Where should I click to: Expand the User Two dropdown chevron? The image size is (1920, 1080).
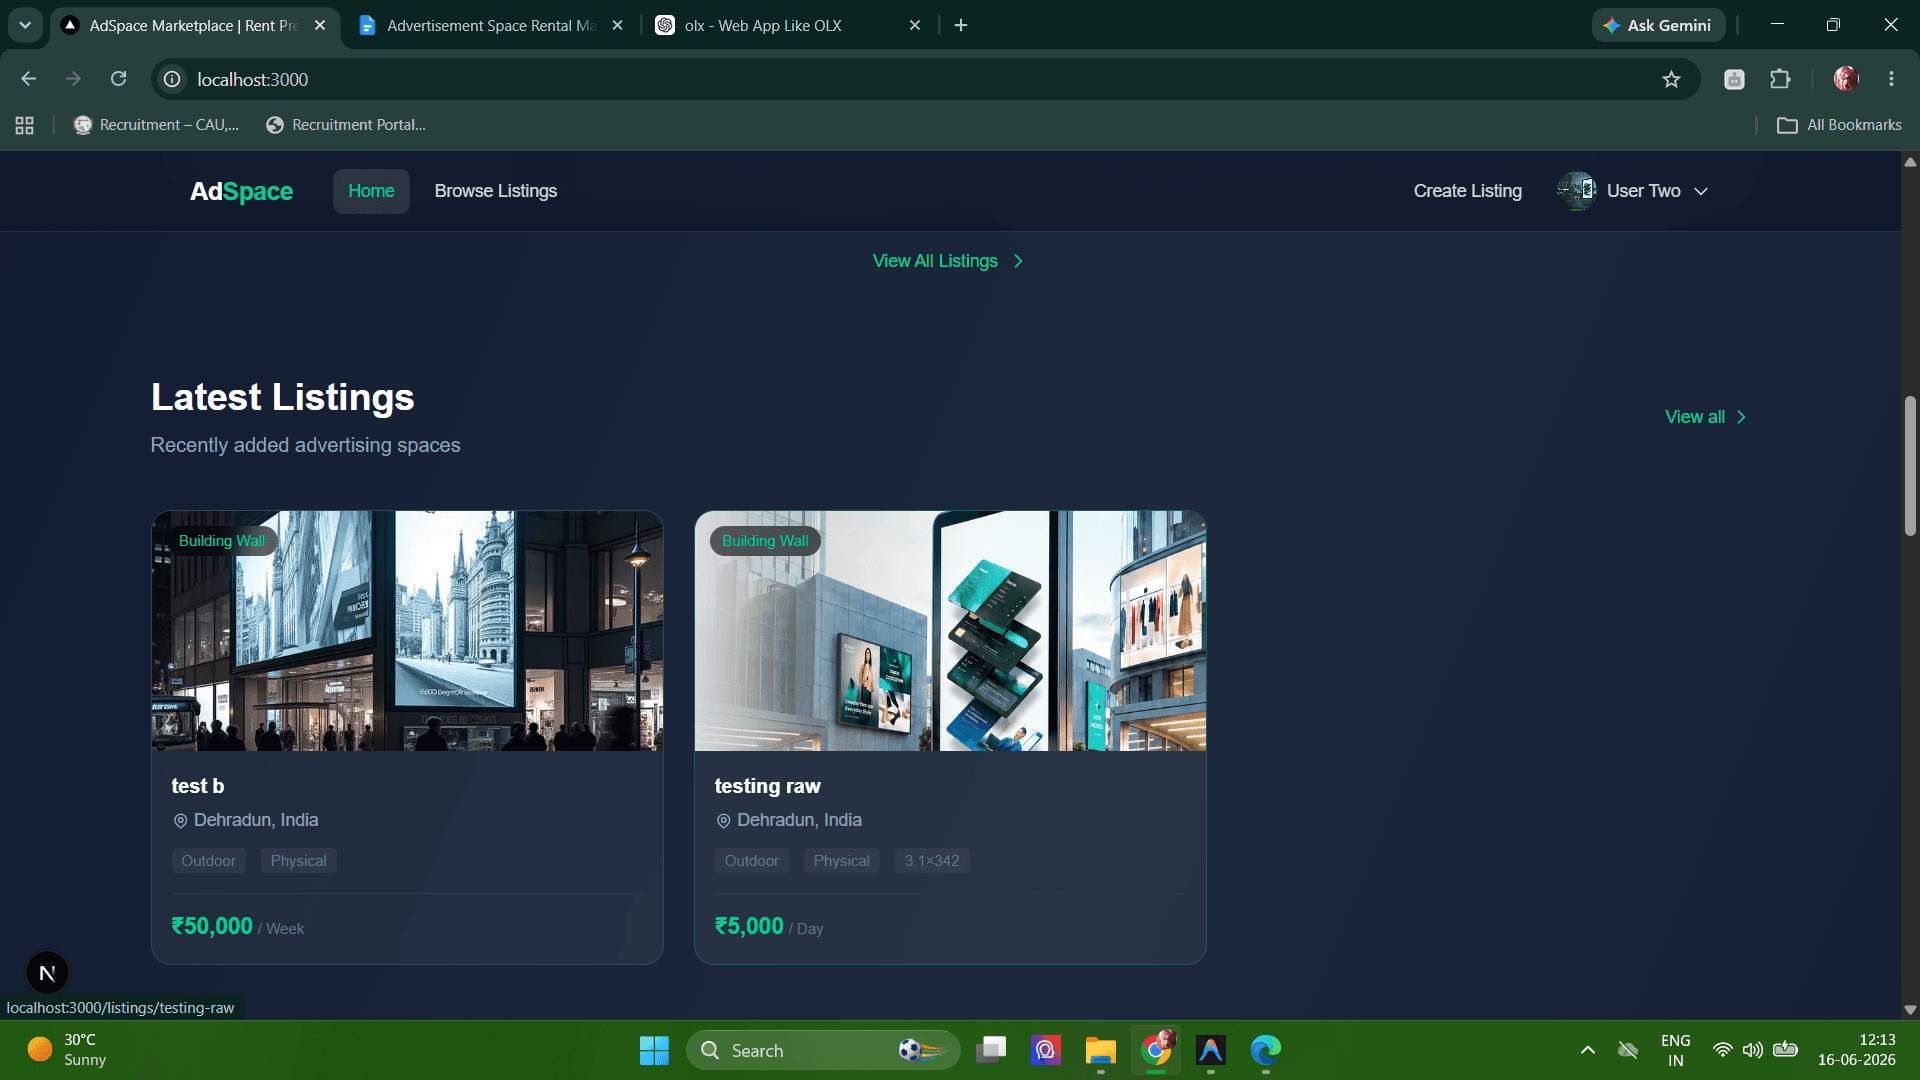[x=1701, y=191]
